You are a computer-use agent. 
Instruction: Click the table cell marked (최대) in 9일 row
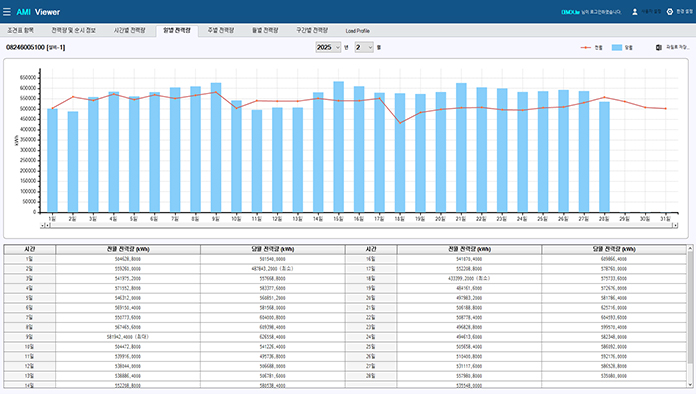click(128, 337)
